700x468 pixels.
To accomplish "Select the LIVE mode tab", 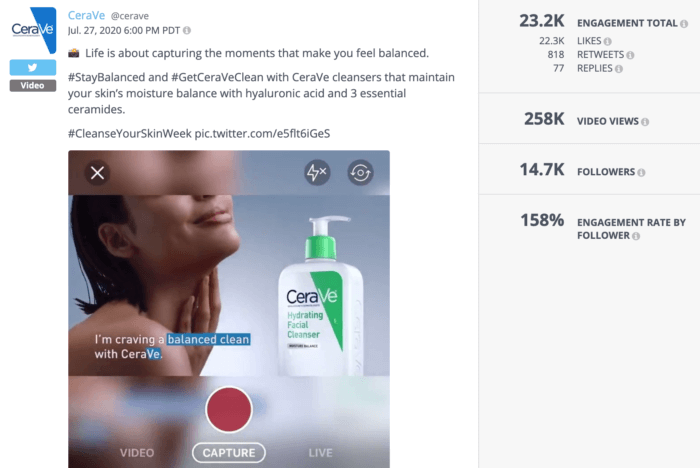I will pyautogui.click(x=321, y=453).
